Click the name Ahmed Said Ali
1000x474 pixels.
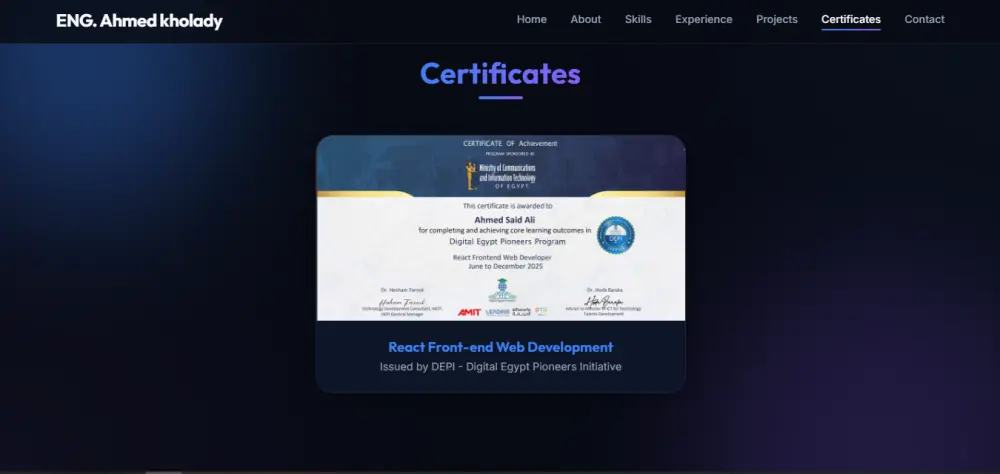click(x=504, y=220)
